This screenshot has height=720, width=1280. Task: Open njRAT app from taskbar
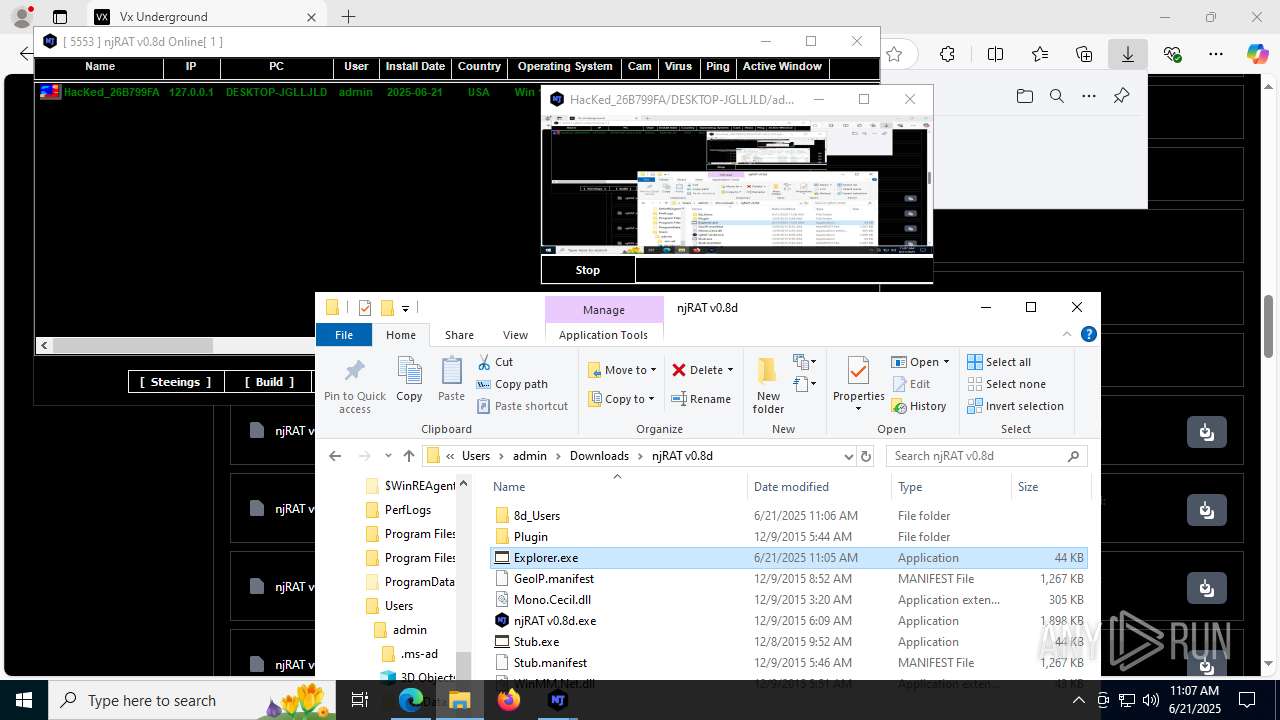(x=558, y=701)
